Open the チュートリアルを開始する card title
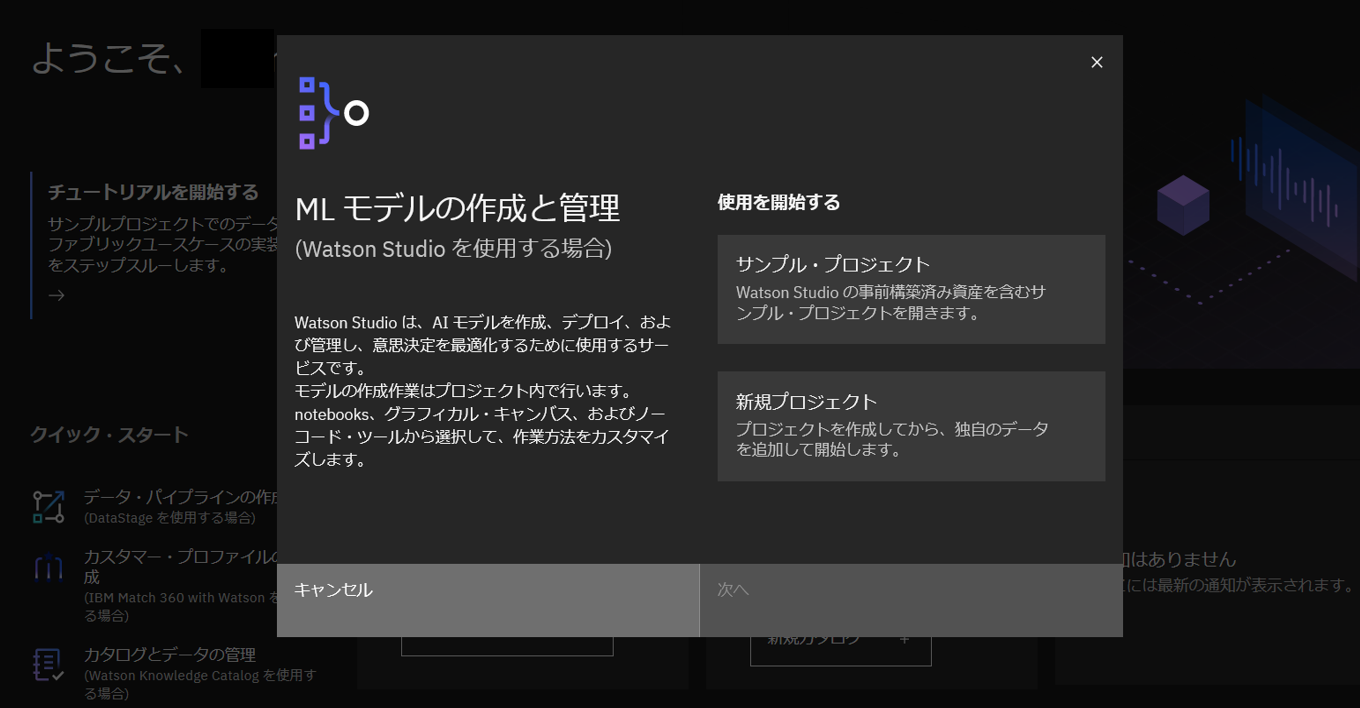The height and width of the screenshot is (708, 1360). [x=153, y=192]
